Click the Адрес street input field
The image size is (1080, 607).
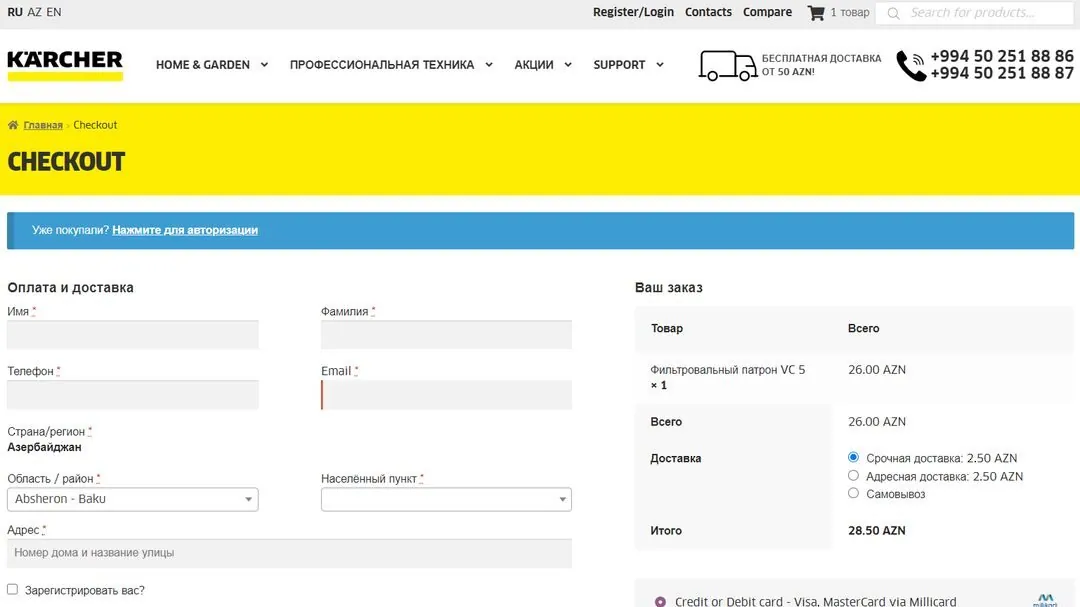(x=289, y=553)
